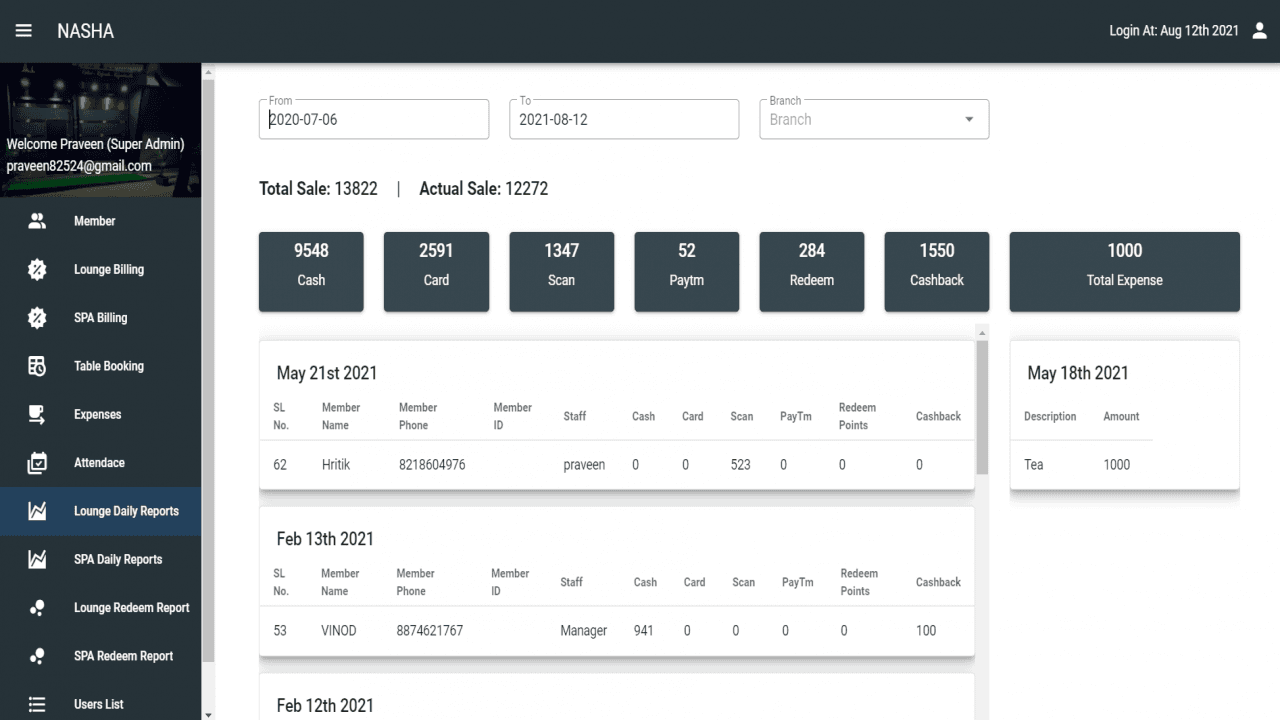This screenshot has height=720, width=1280.
Task: Select Lounge Daily Reports menu item
Action: (100, 511)
